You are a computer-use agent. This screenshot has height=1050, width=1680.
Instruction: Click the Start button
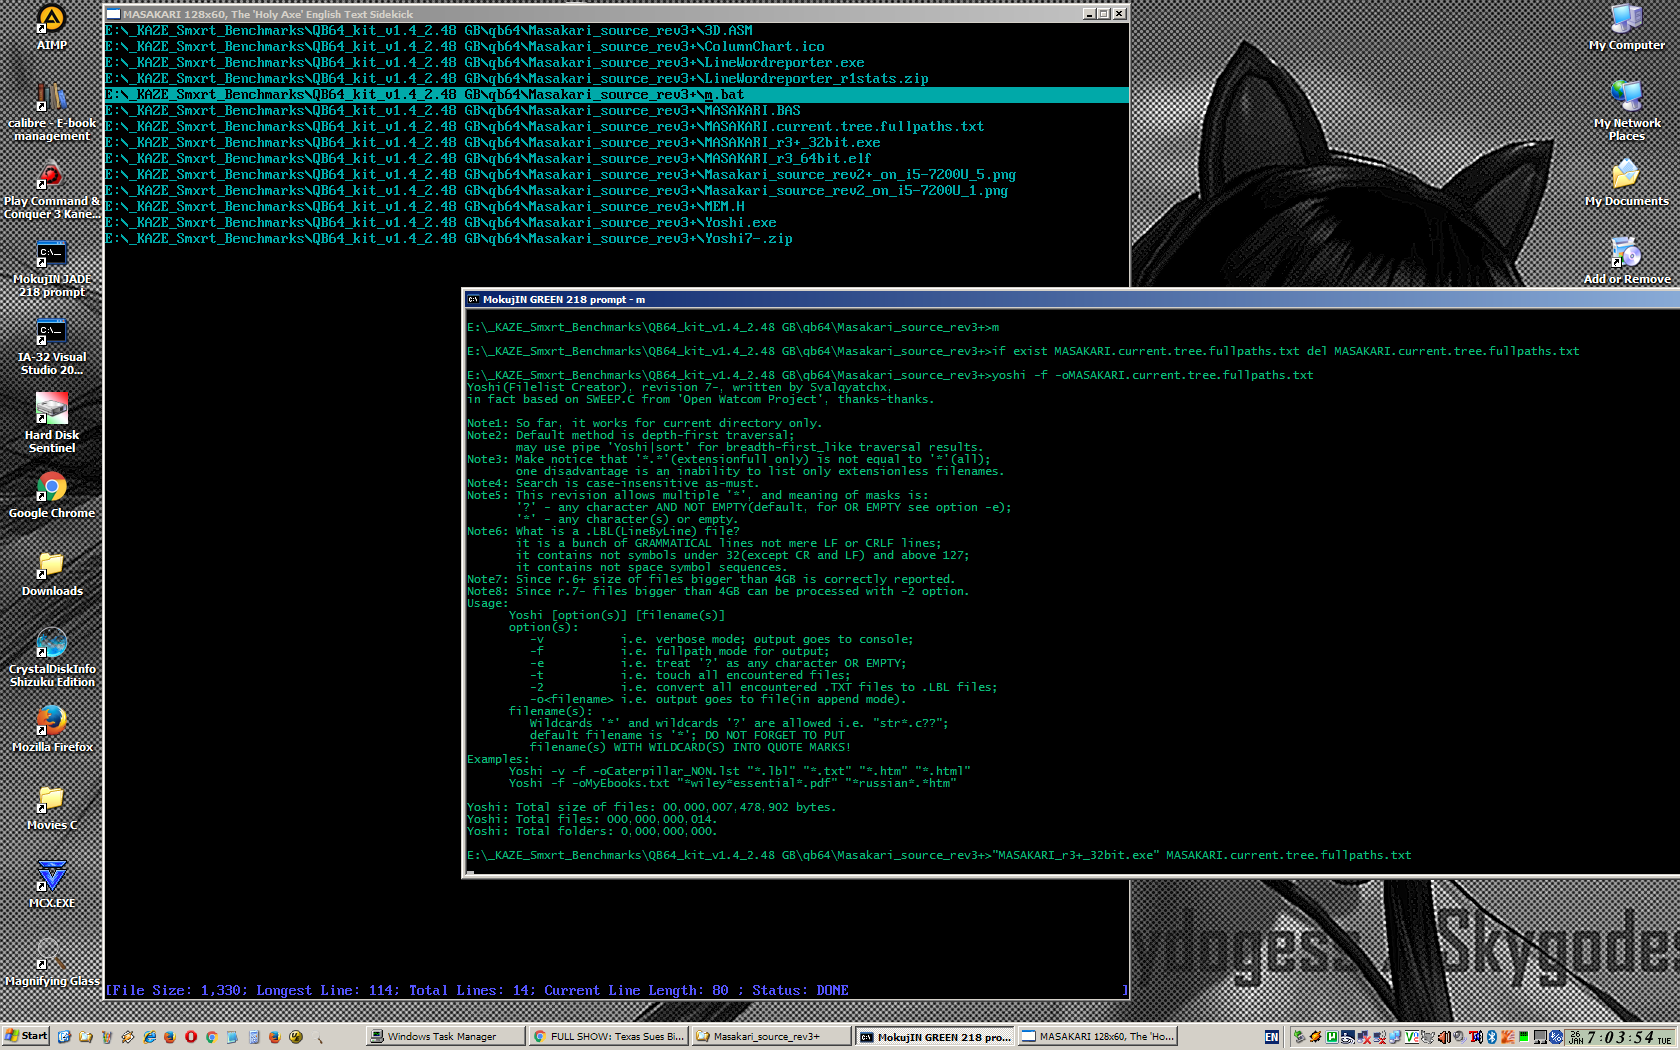coord(26,1036)
